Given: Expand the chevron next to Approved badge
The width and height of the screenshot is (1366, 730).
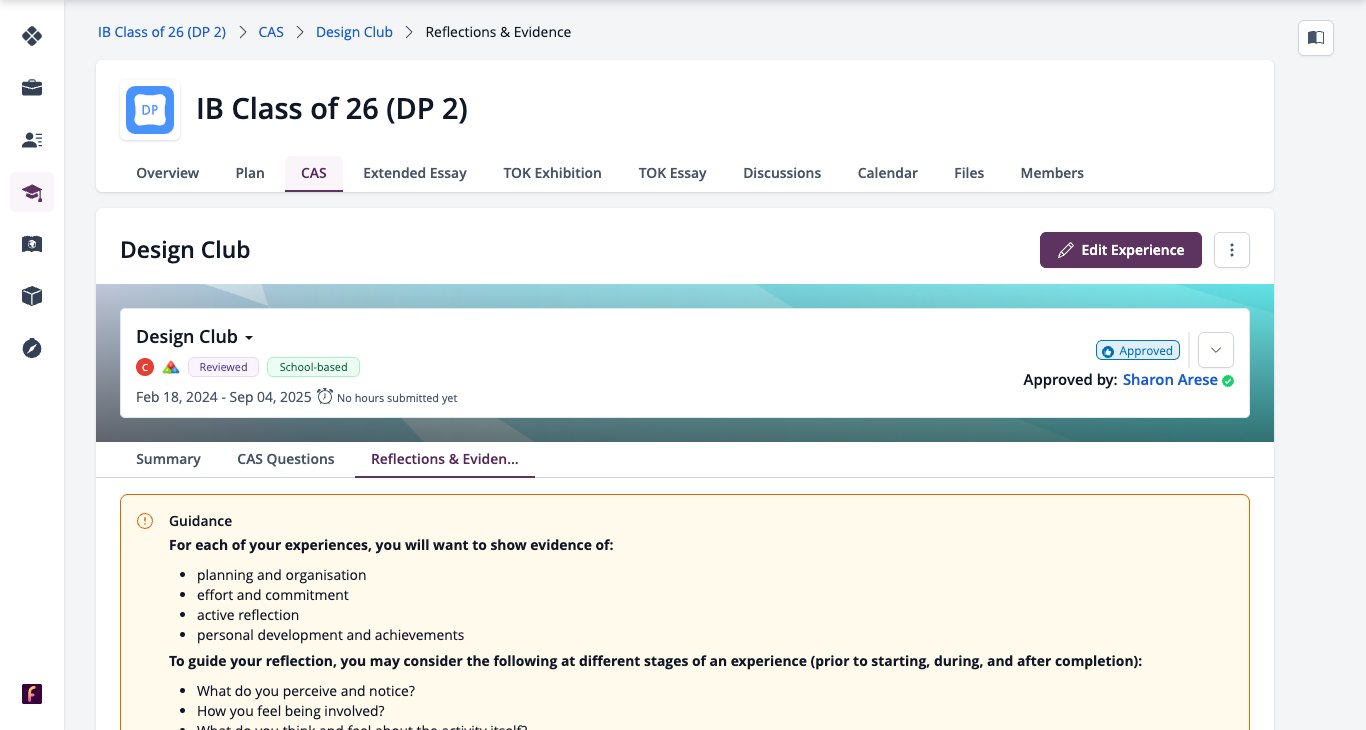Looking at the screenshot, I should [x=1216, y=350].
